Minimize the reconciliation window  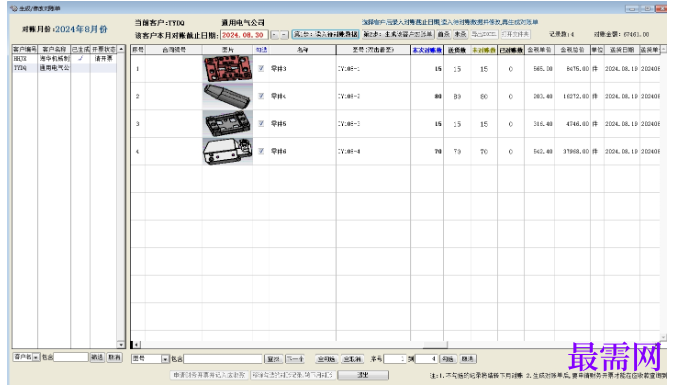(632, 8)
